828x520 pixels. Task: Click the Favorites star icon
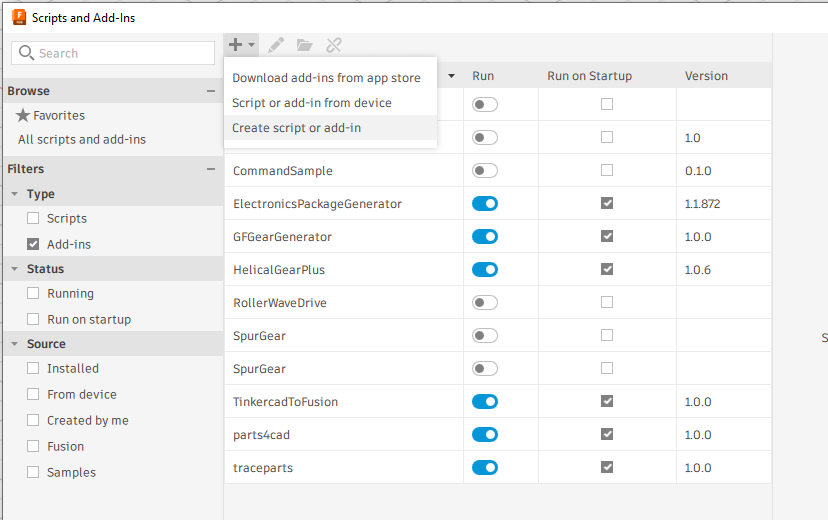[24, 115]
